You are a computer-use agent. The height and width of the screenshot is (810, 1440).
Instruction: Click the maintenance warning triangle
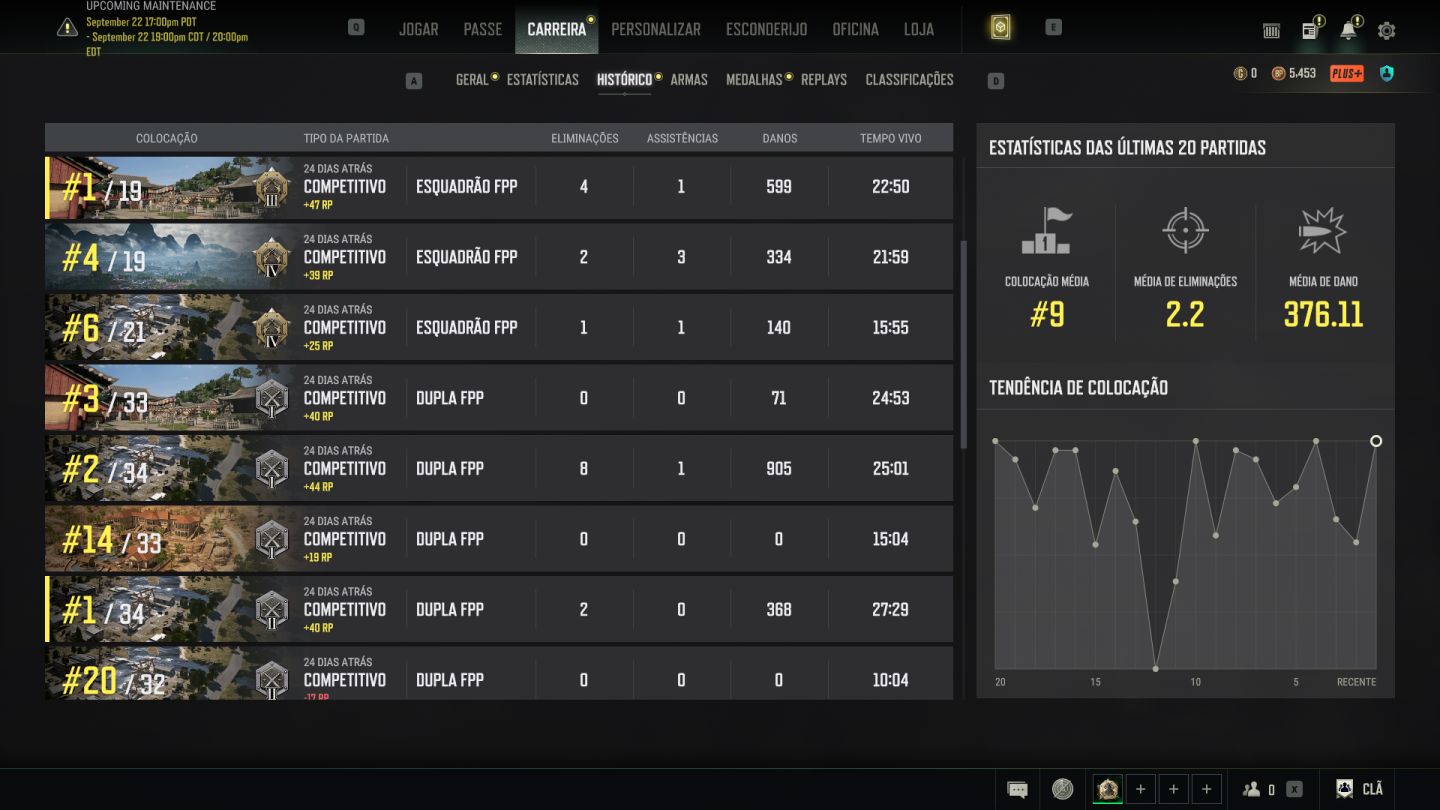(x=67, y=28)
